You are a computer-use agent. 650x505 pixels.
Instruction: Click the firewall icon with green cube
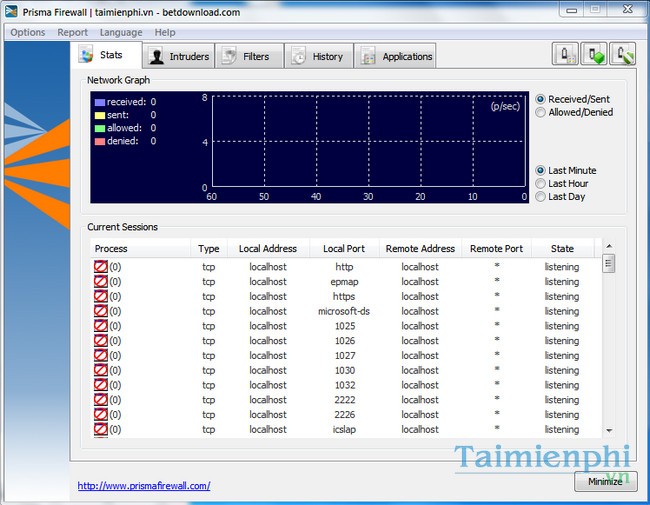pos(595,55)
